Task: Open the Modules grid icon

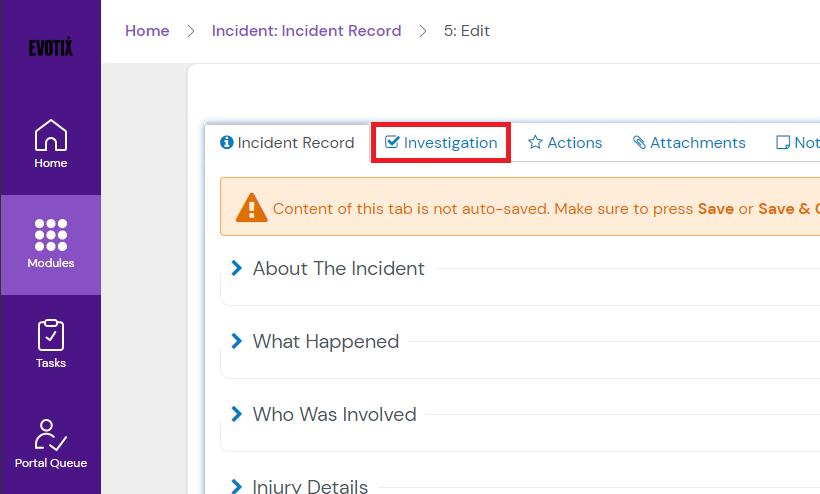Action: pyautogui.click(x=50, y=235)
